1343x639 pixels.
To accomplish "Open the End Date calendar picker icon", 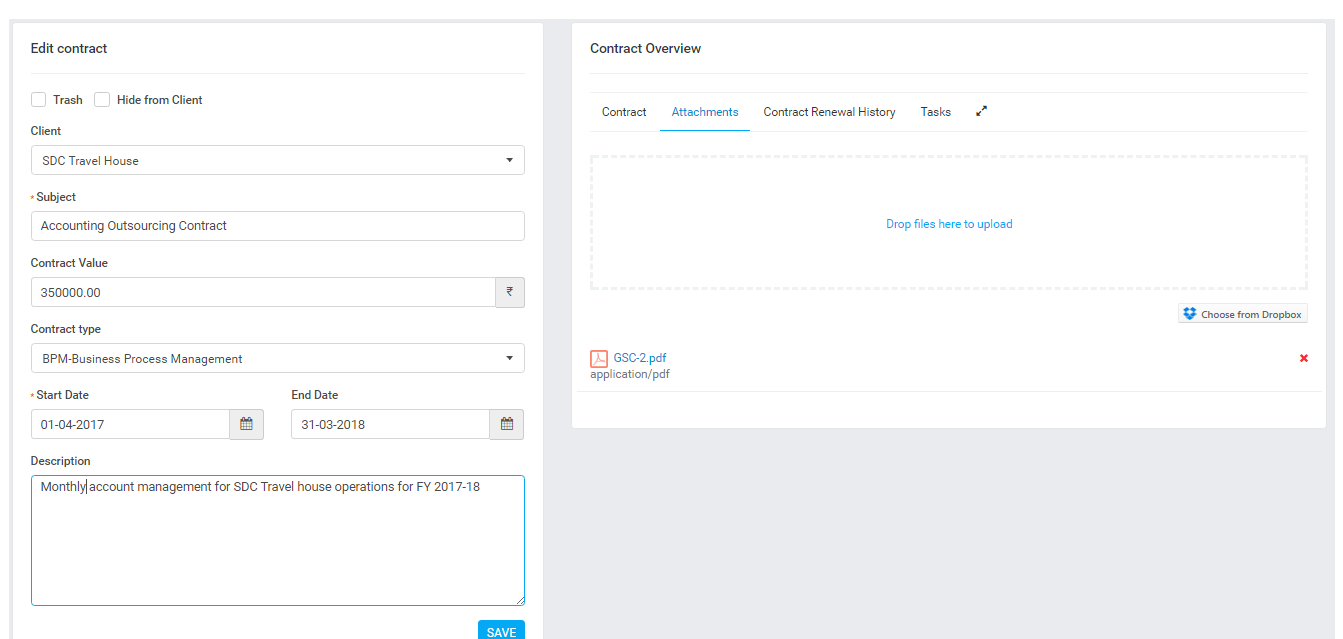I will click(x=506, y=424).
